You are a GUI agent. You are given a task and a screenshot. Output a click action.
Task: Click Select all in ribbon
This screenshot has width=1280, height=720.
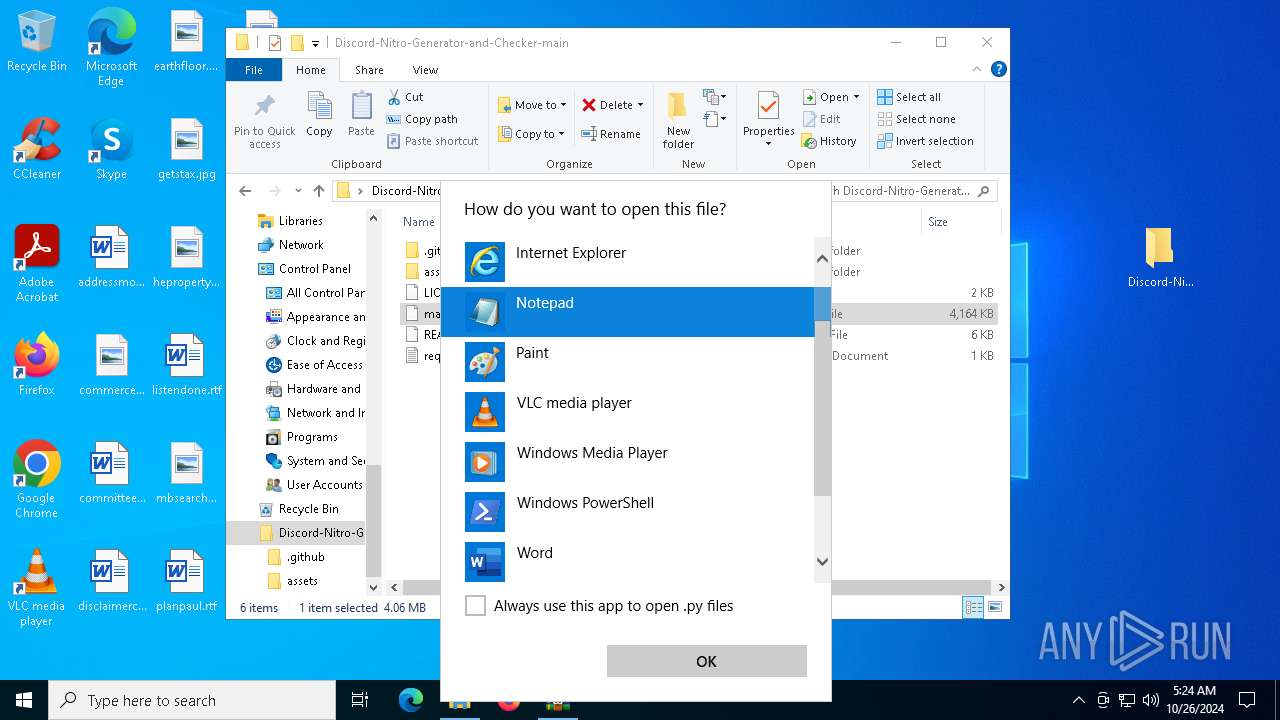909,97
